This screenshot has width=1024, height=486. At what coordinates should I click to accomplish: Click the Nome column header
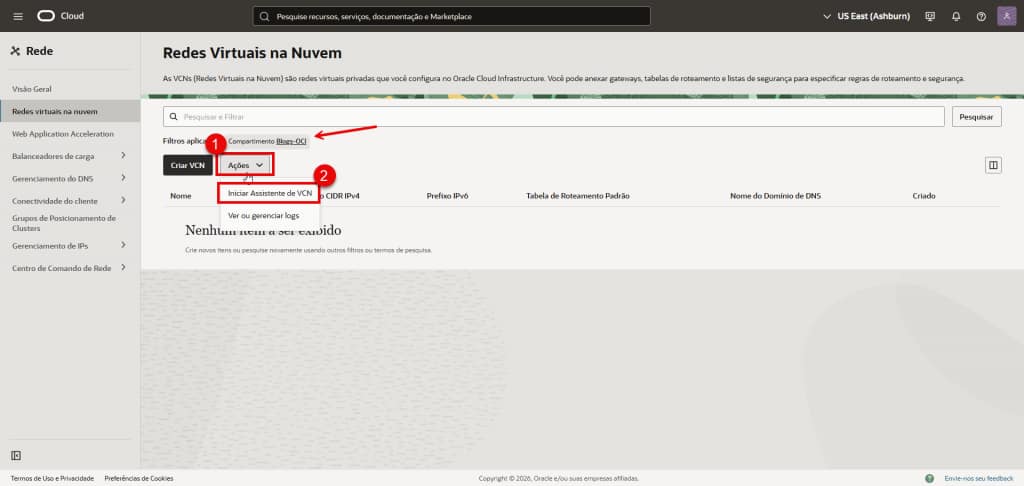coord(181,196)
